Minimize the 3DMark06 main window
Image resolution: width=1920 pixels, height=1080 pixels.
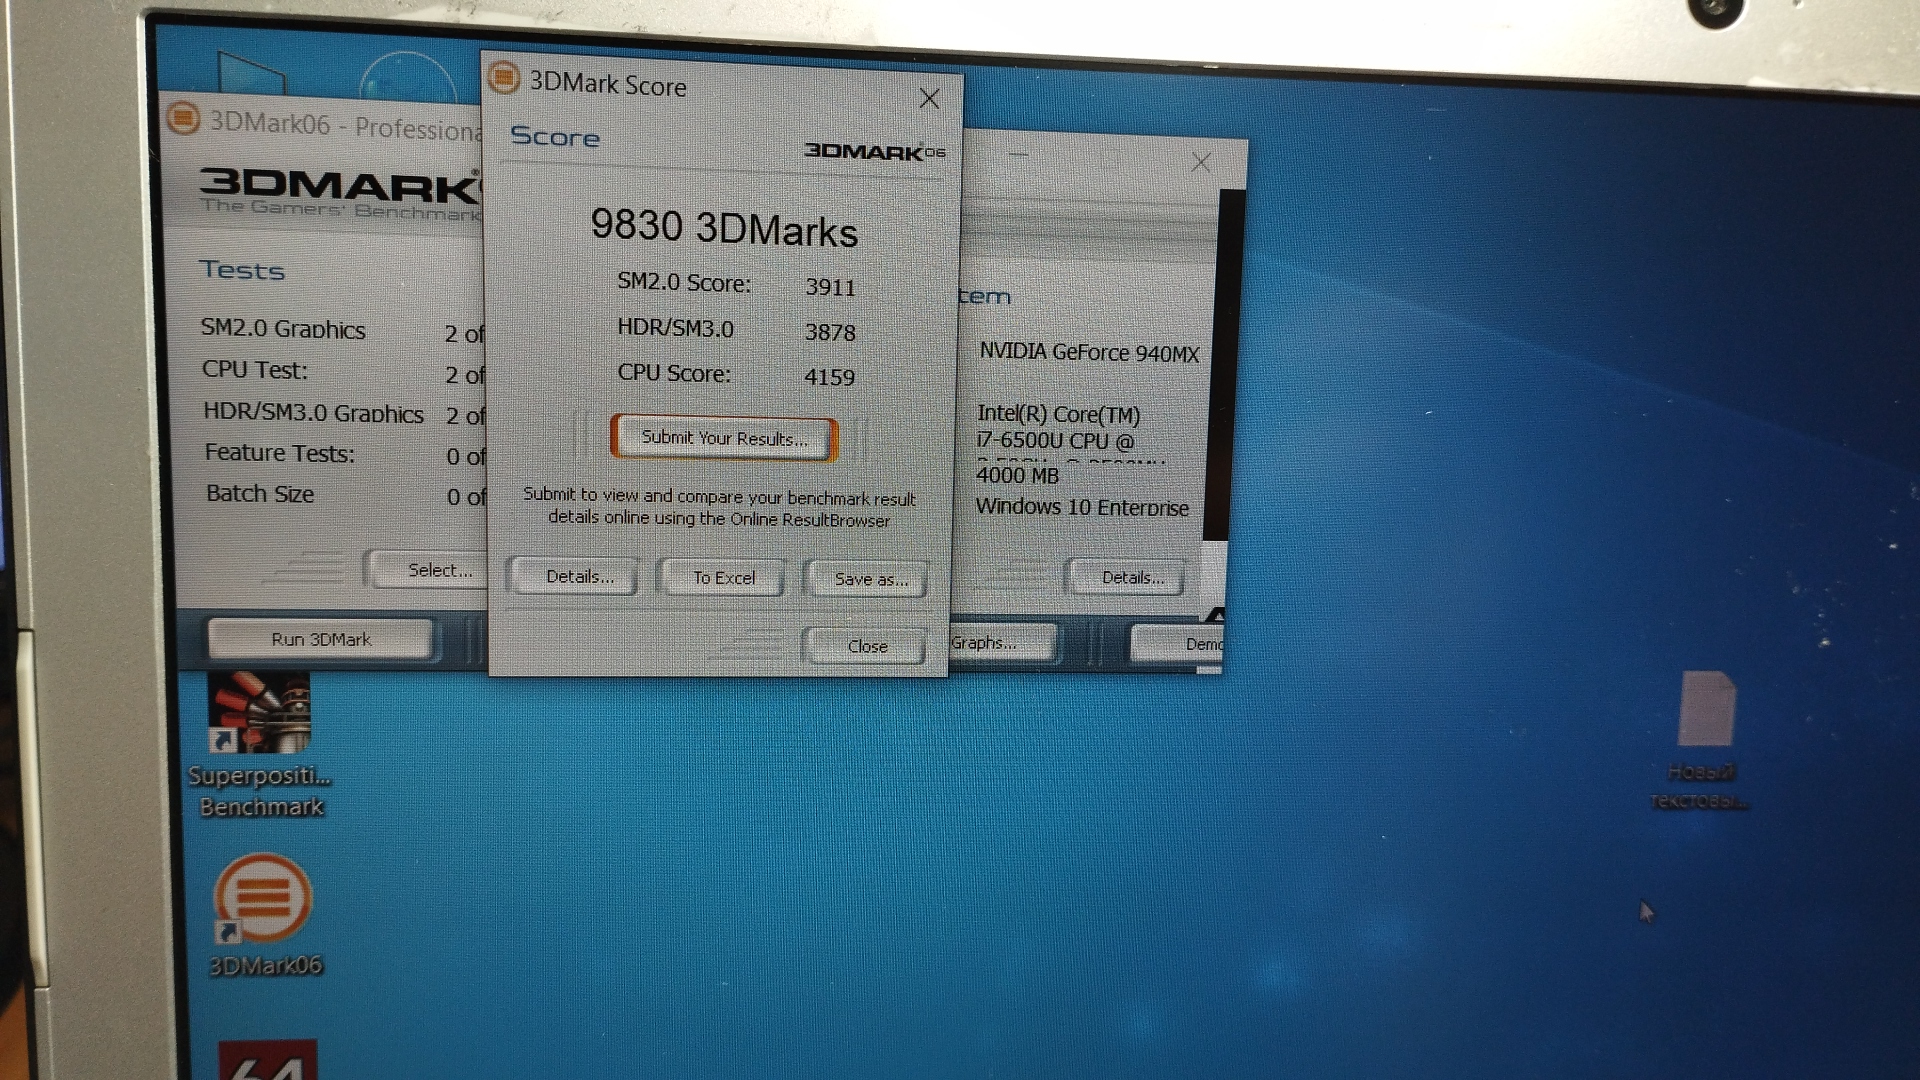(x=1018, y=155)
